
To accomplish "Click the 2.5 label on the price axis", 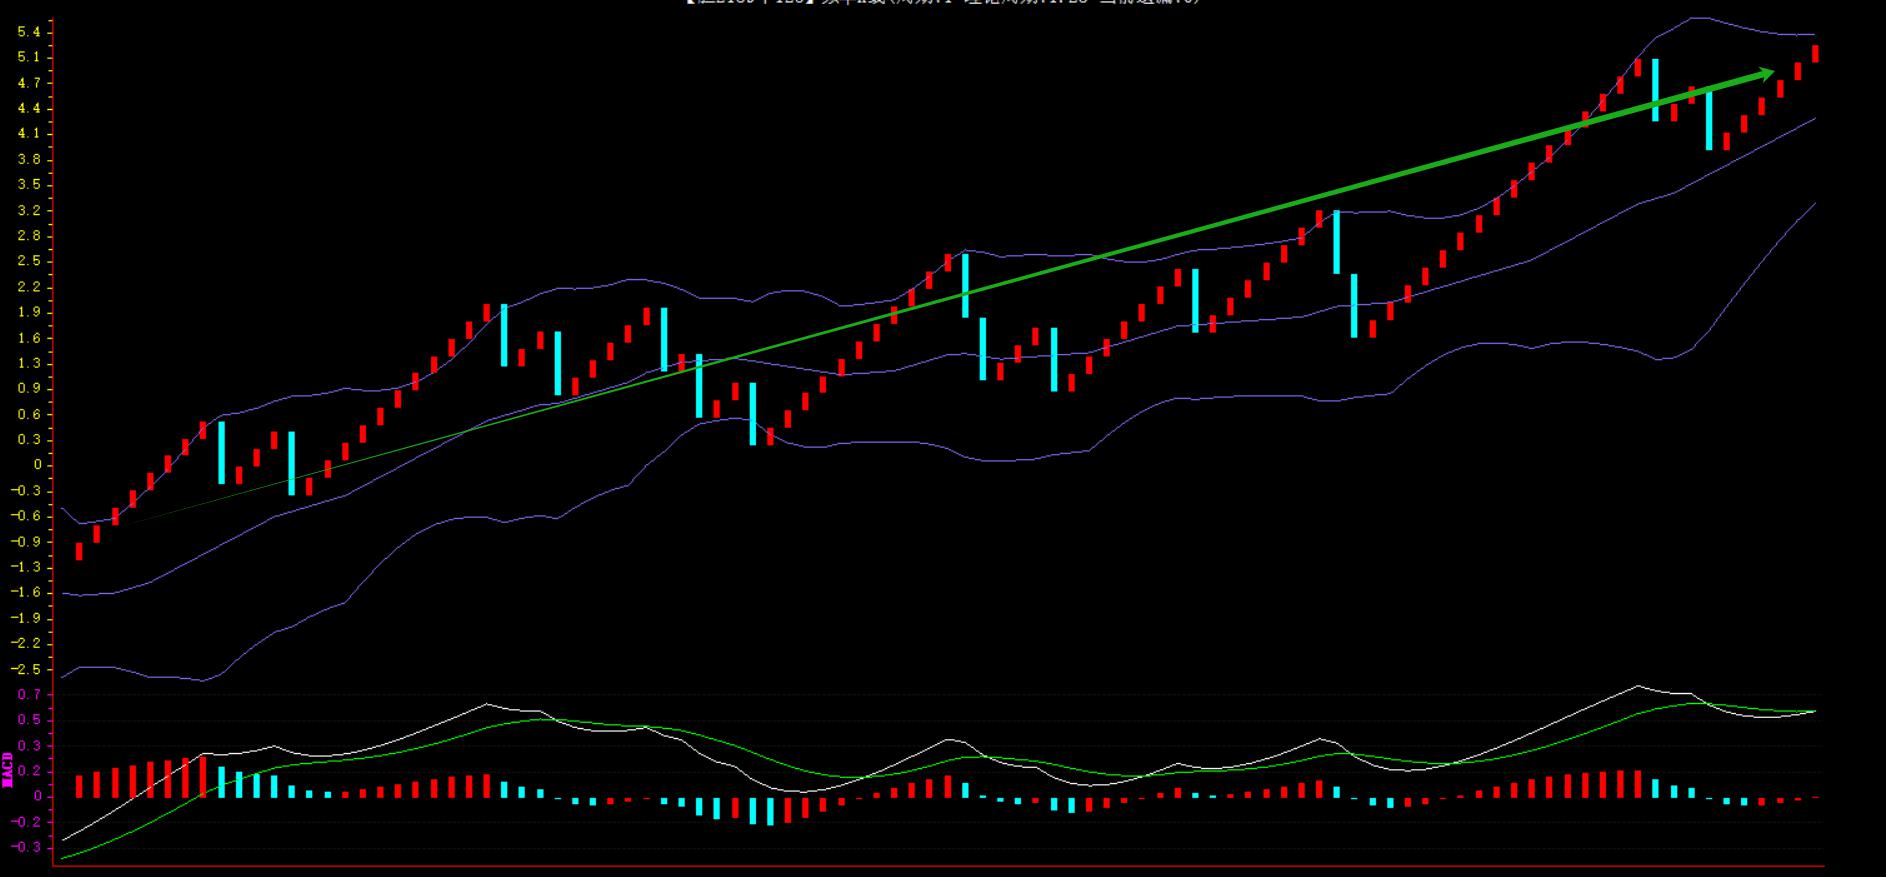I will [x=28, y=261].
